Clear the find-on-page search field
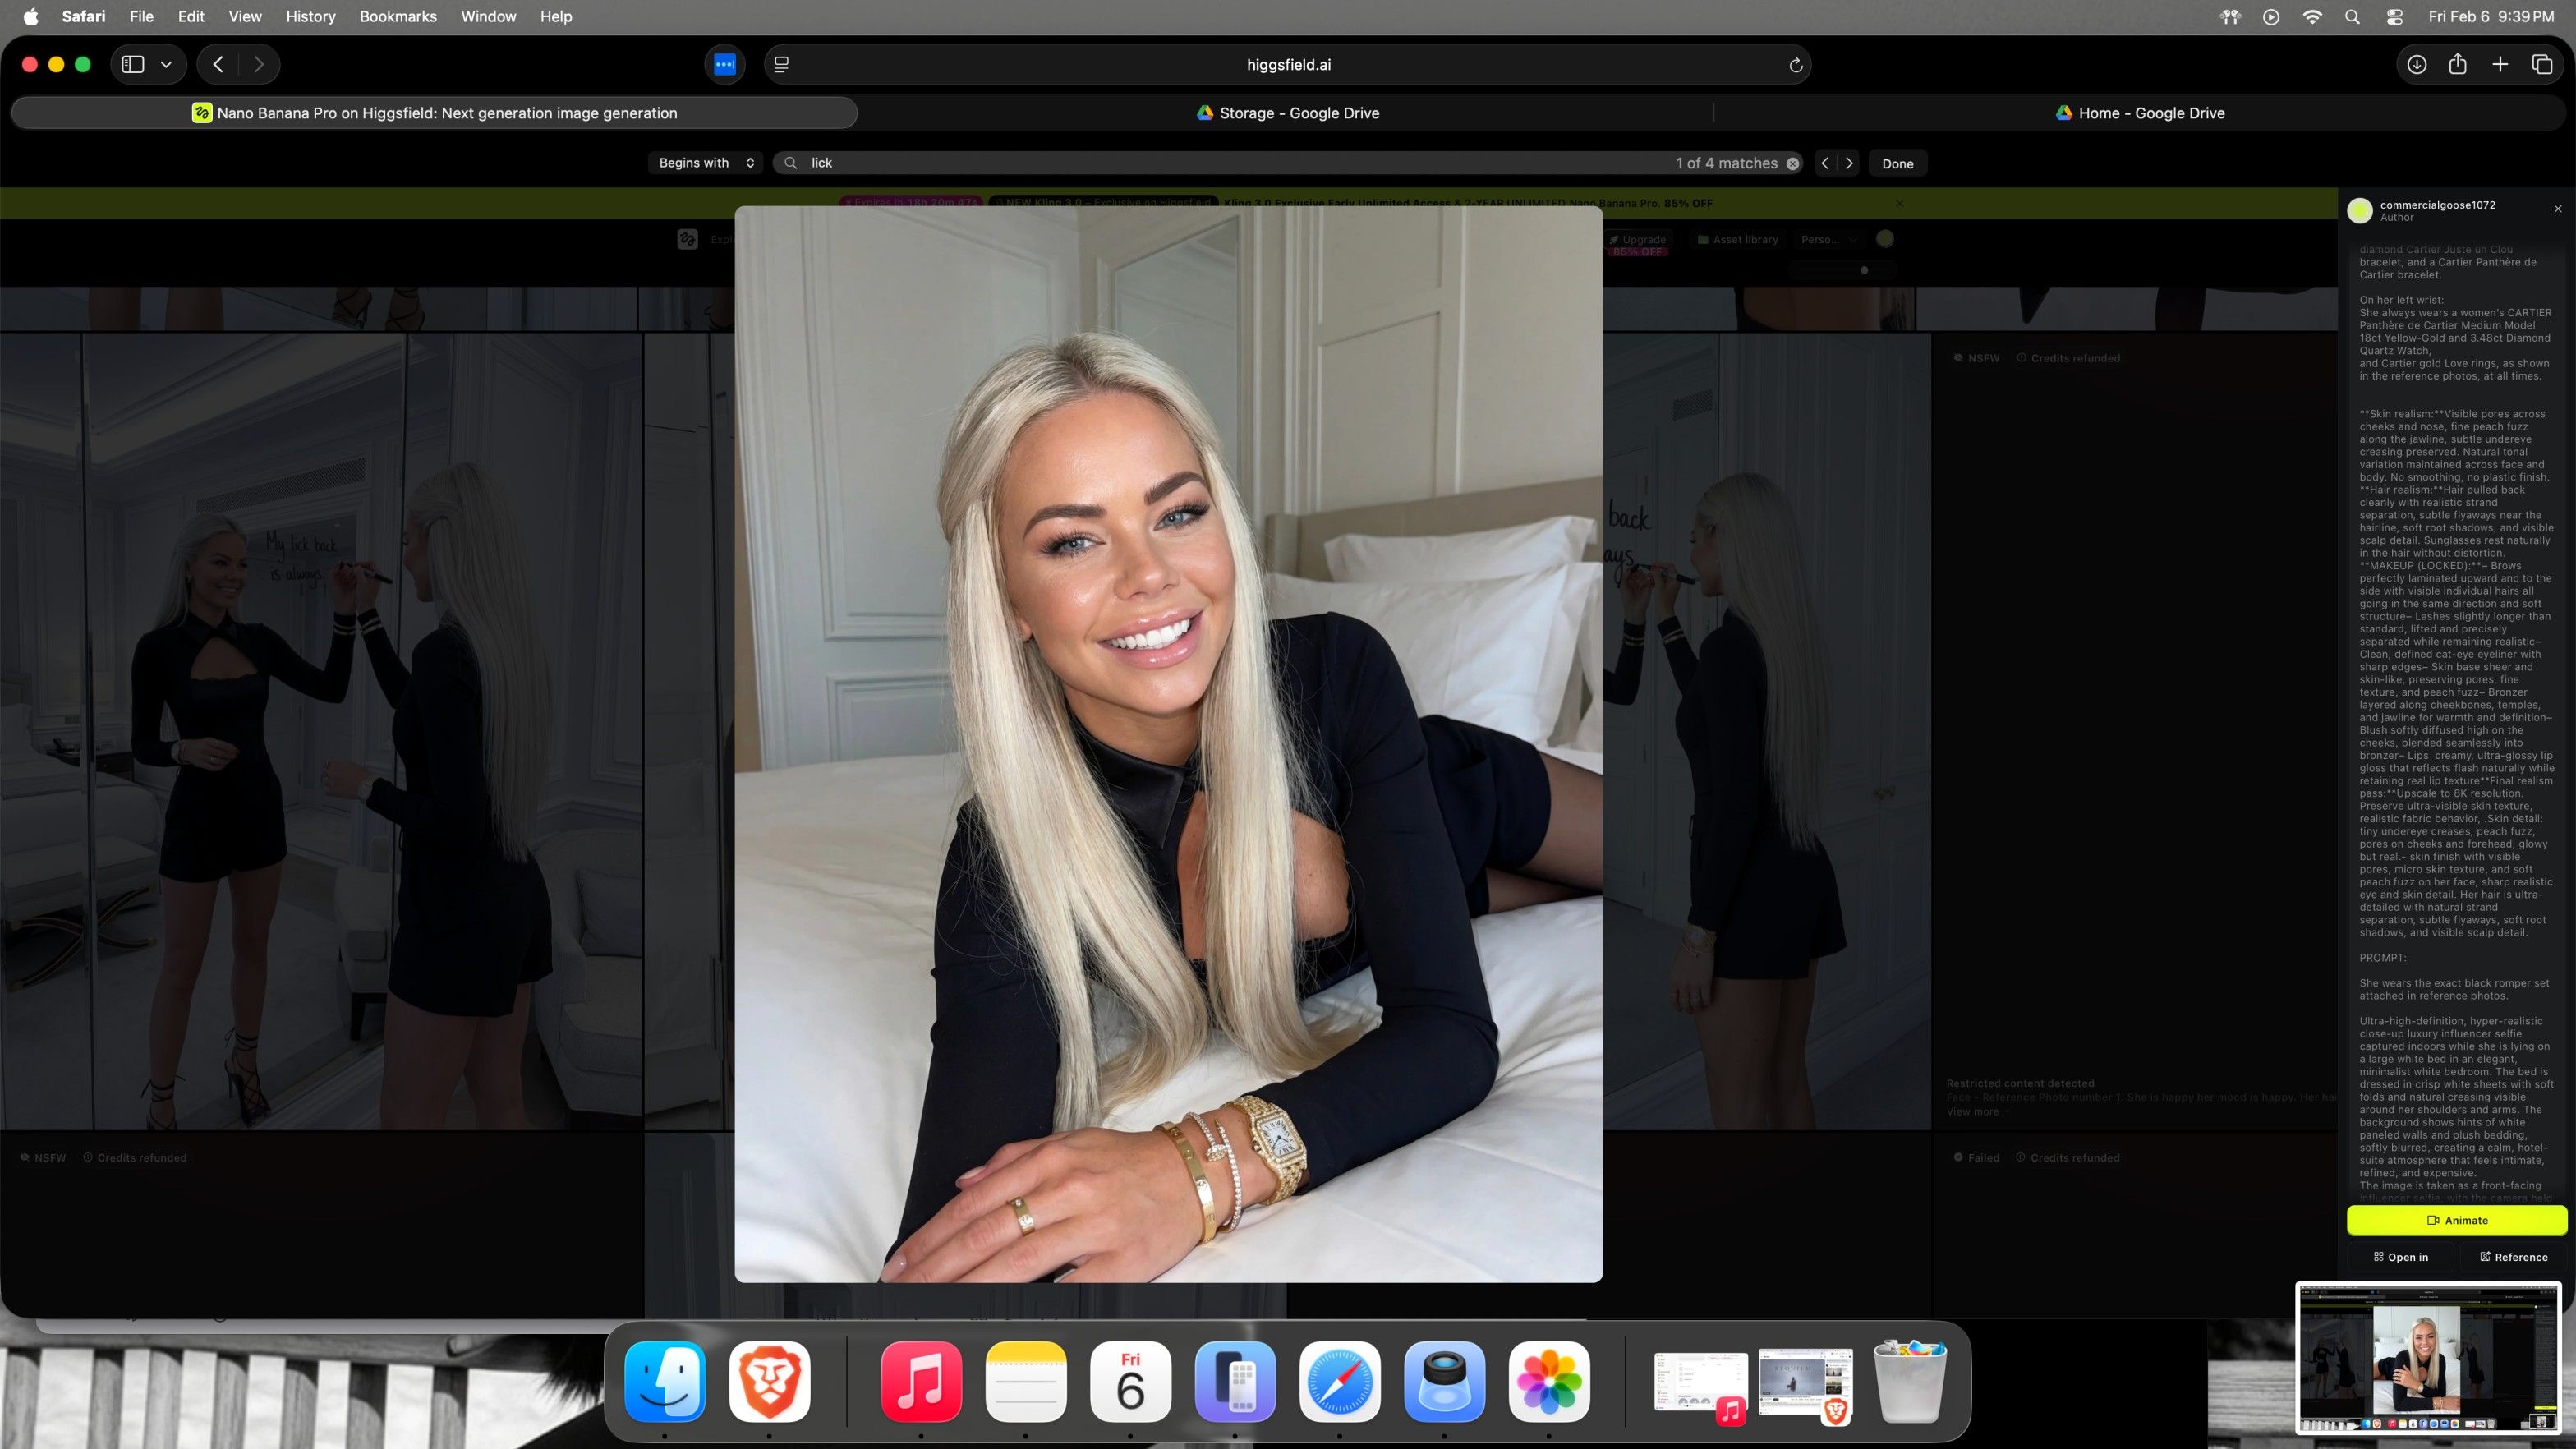The image size is (2576, 1449). tap(1793, 163)
